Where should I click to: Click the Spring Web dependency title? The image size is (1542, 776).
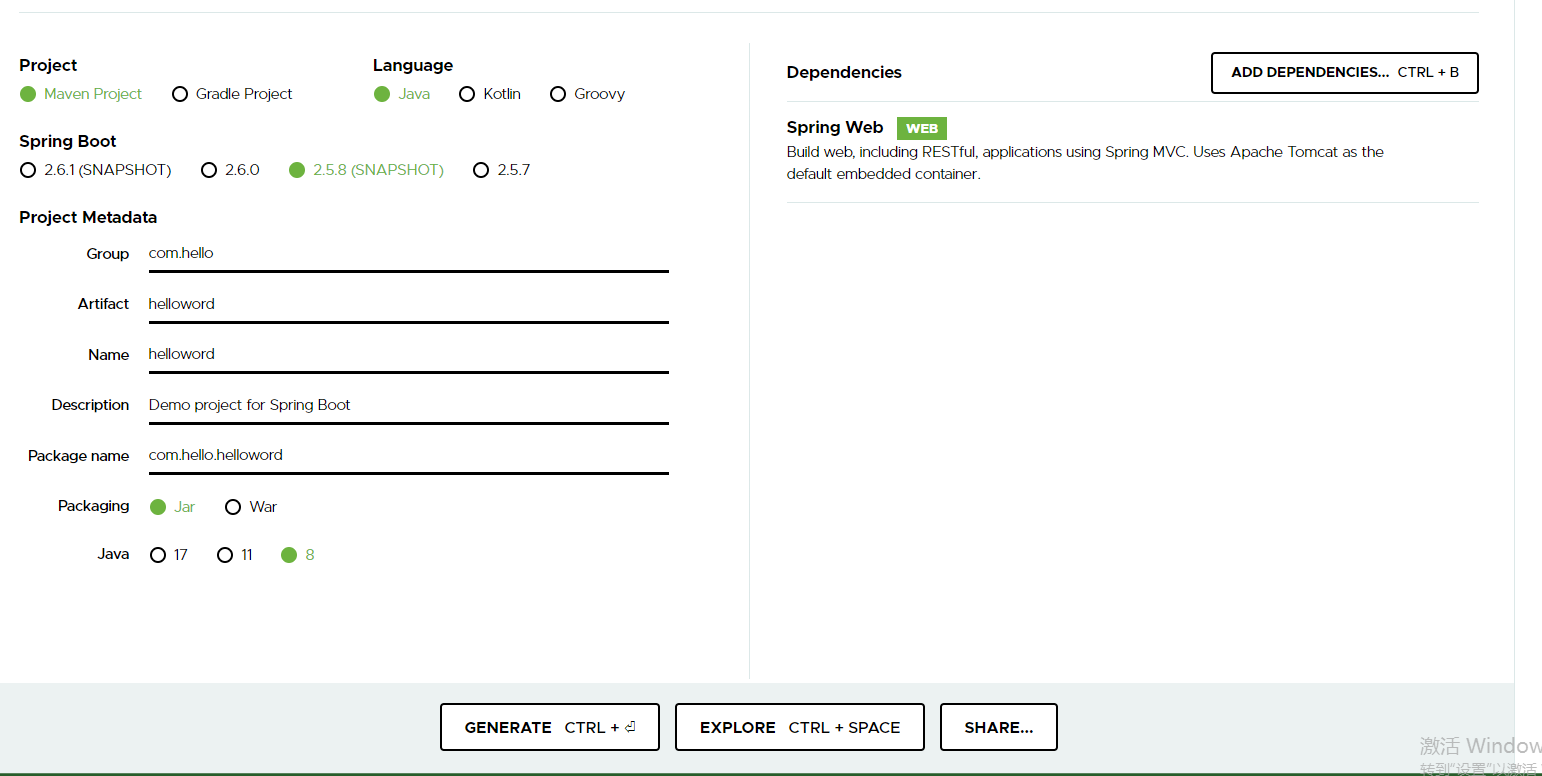pos(835,128)
